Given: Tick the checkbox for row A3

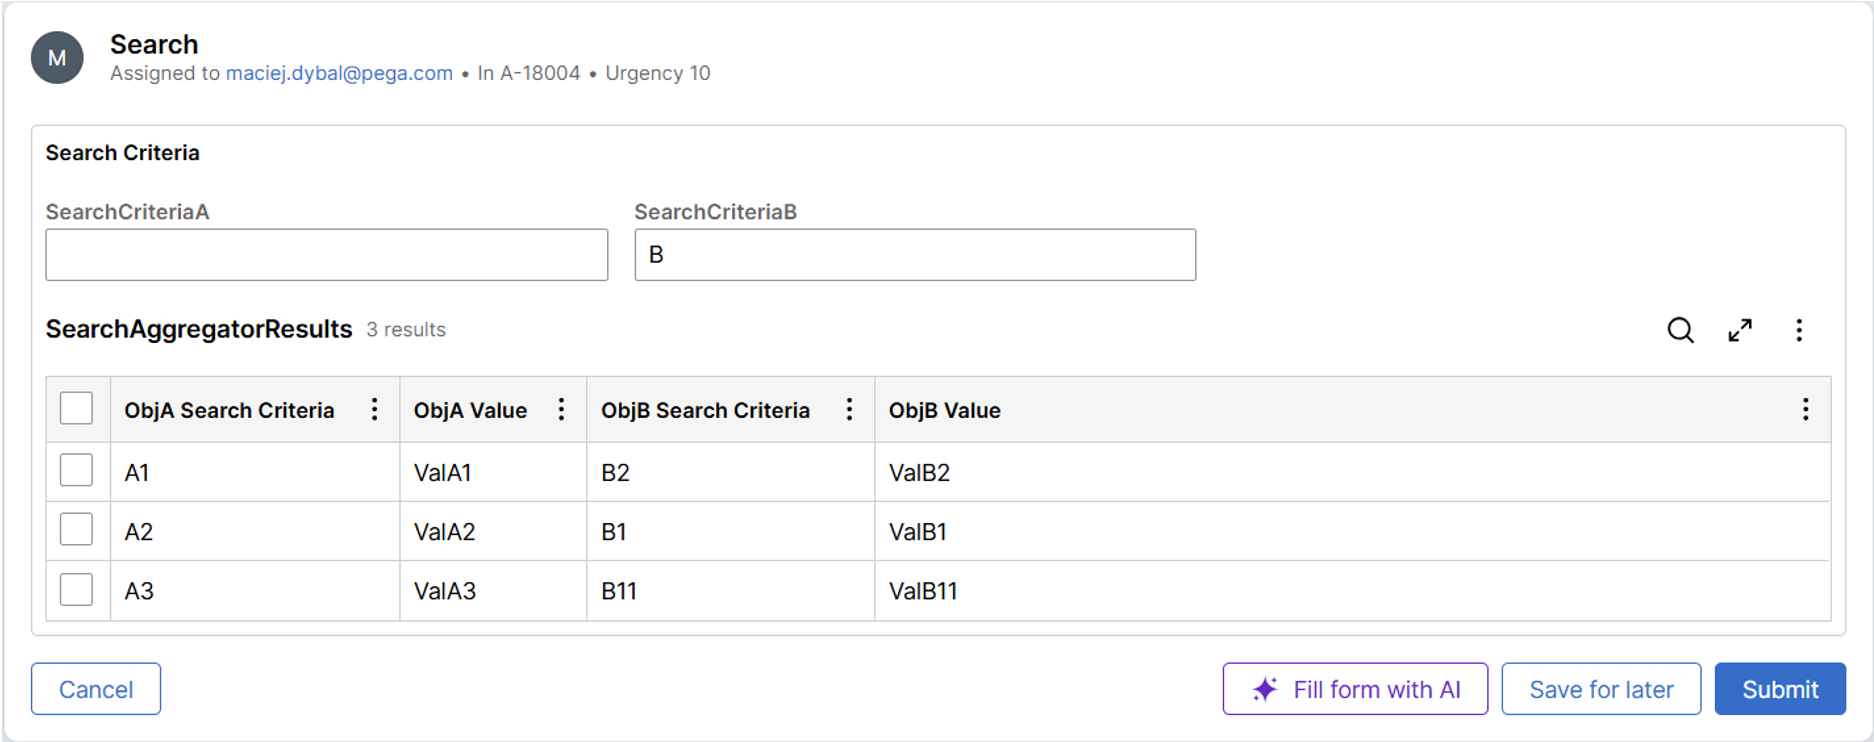Looking at the screenshot, I should click(76, 589).
